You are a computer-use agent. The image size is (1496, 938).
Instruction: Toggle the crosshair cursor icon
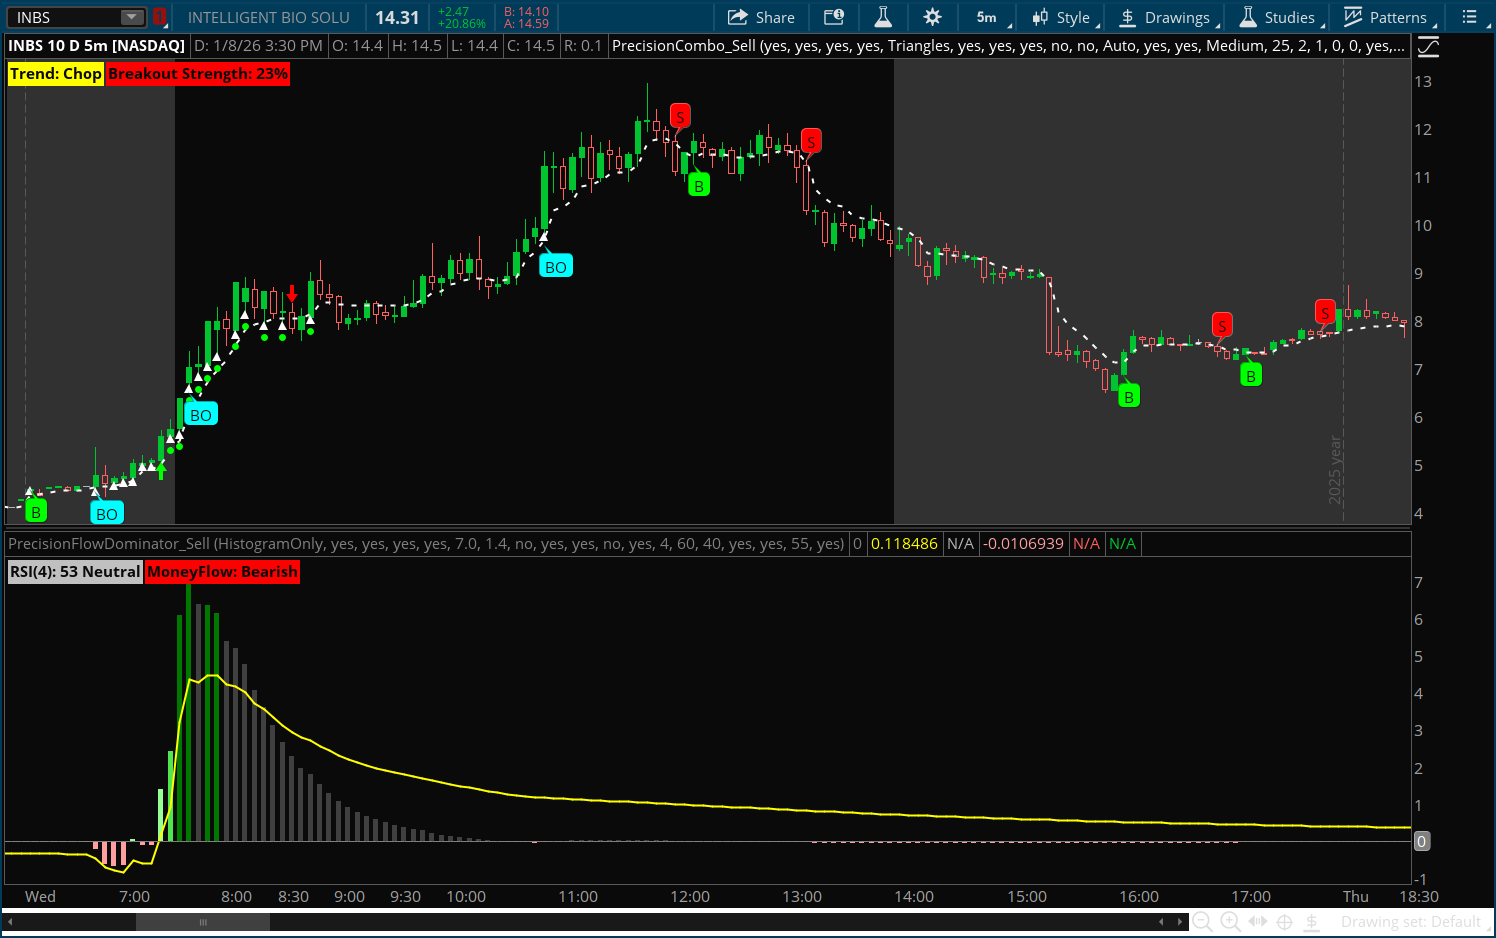tap(1285, 922)
